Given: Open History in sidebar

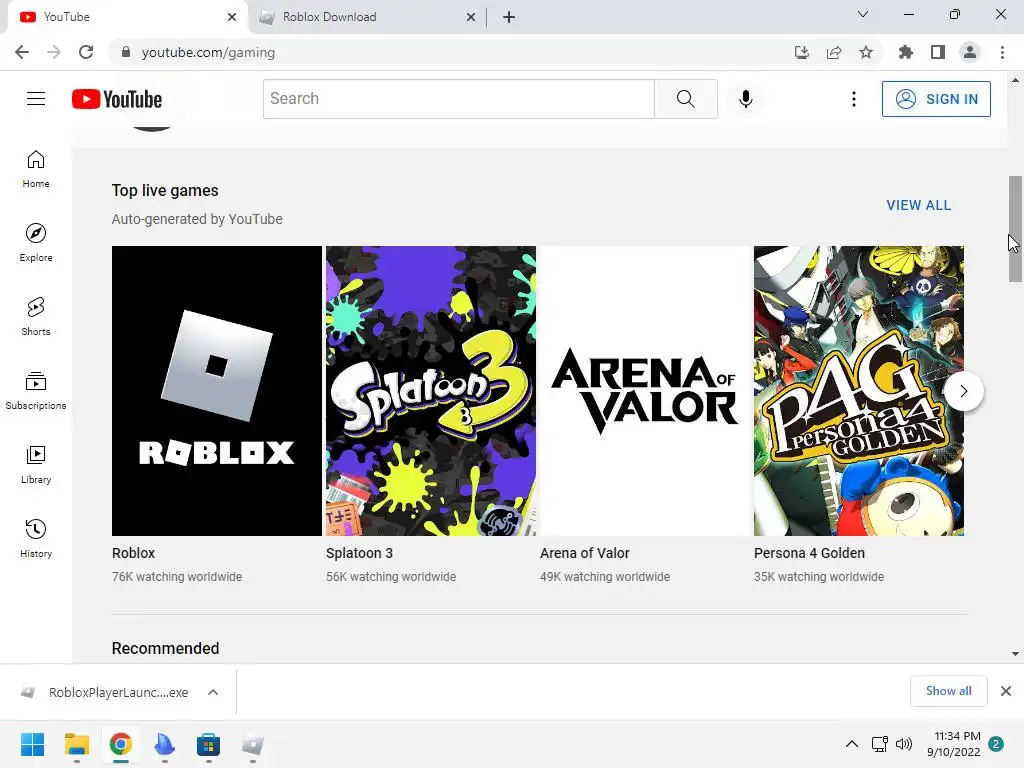Looking at the screenshot, I should 36,538.
